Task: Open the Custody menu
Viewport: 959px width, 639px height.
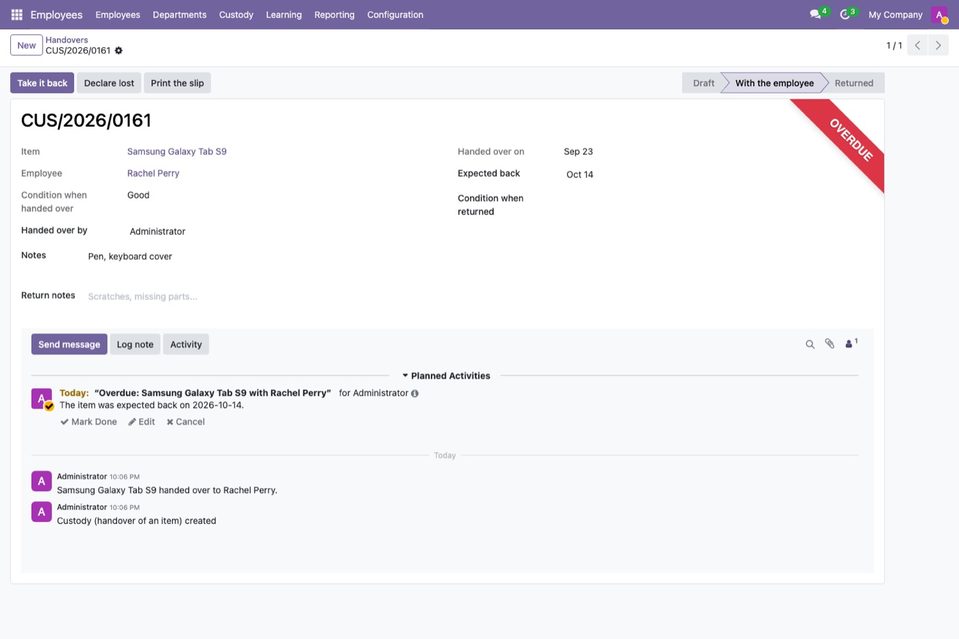Action: 236,15
